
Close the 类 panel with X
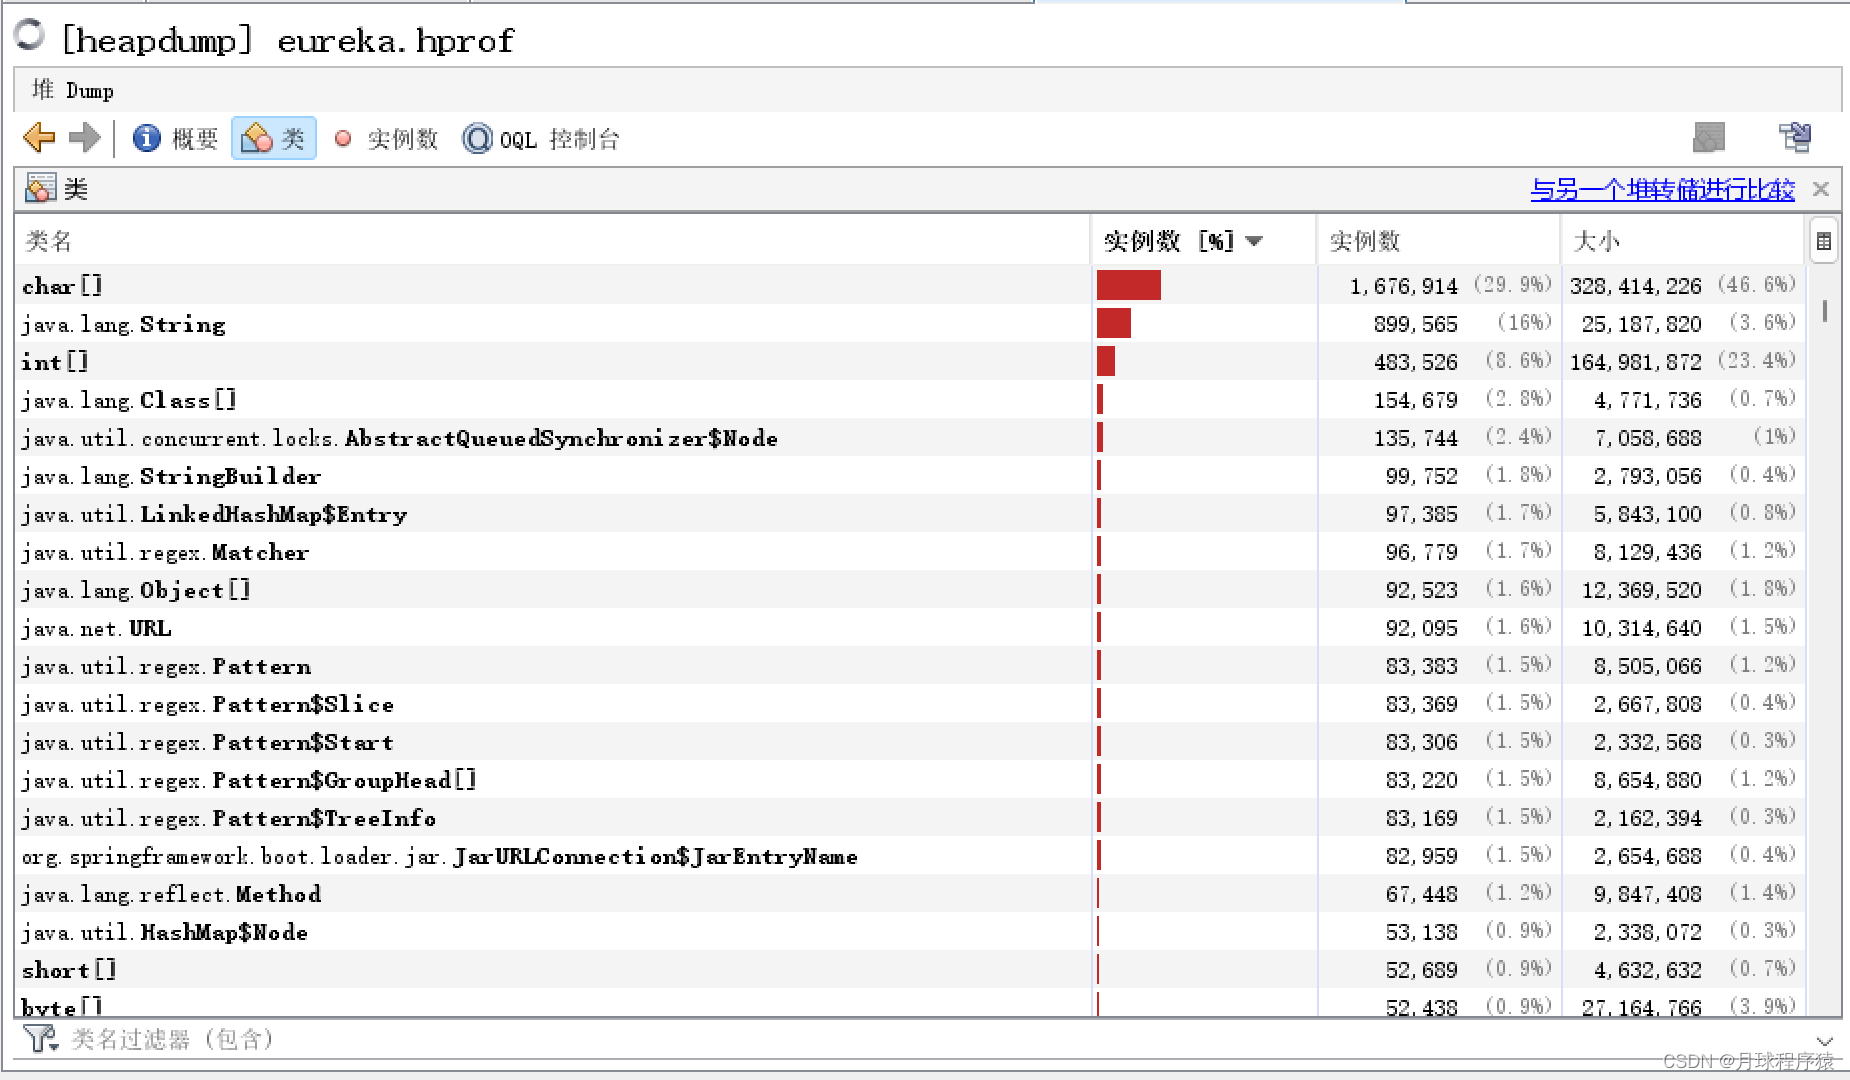click(x=1821, y=189)
